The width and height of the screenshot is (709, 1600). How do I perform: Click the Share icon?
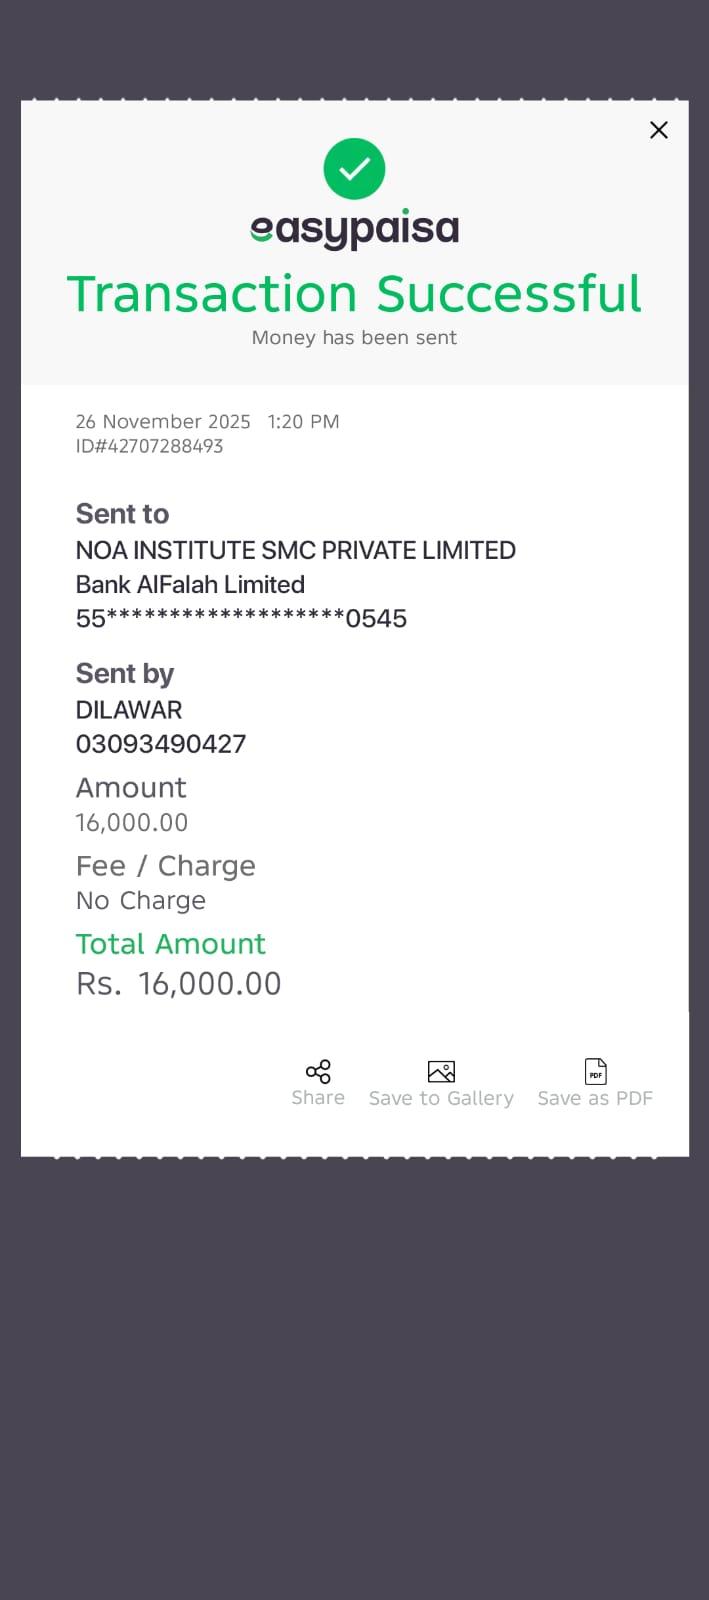(x=318, y=1072)
